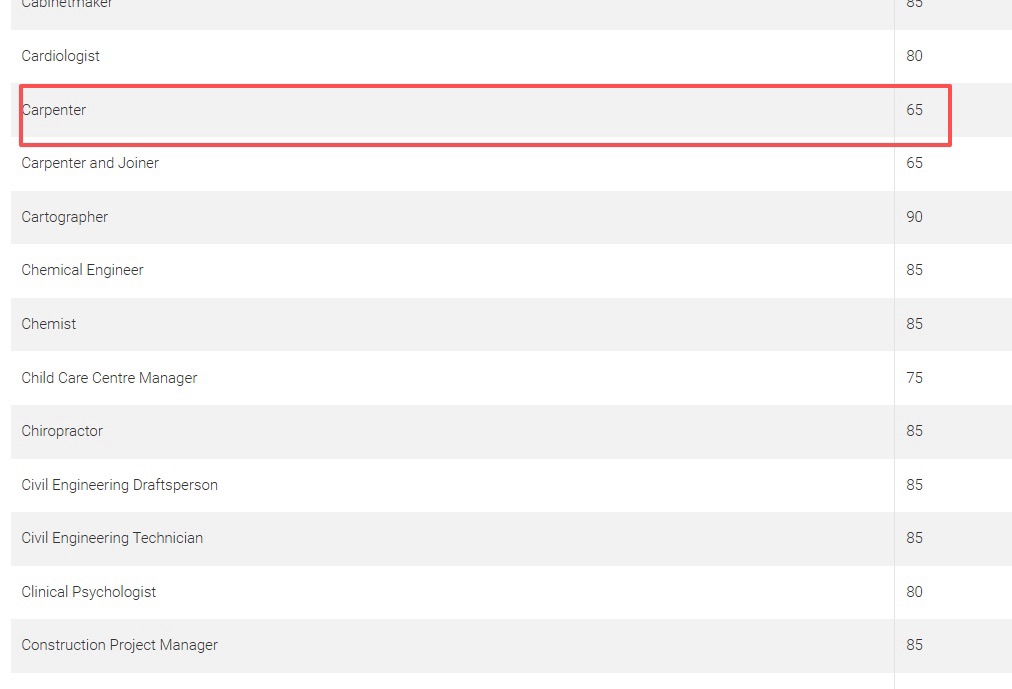
Task: Click the 85 value for Civil Engineering Technician
Action: (x=914, y=538)
